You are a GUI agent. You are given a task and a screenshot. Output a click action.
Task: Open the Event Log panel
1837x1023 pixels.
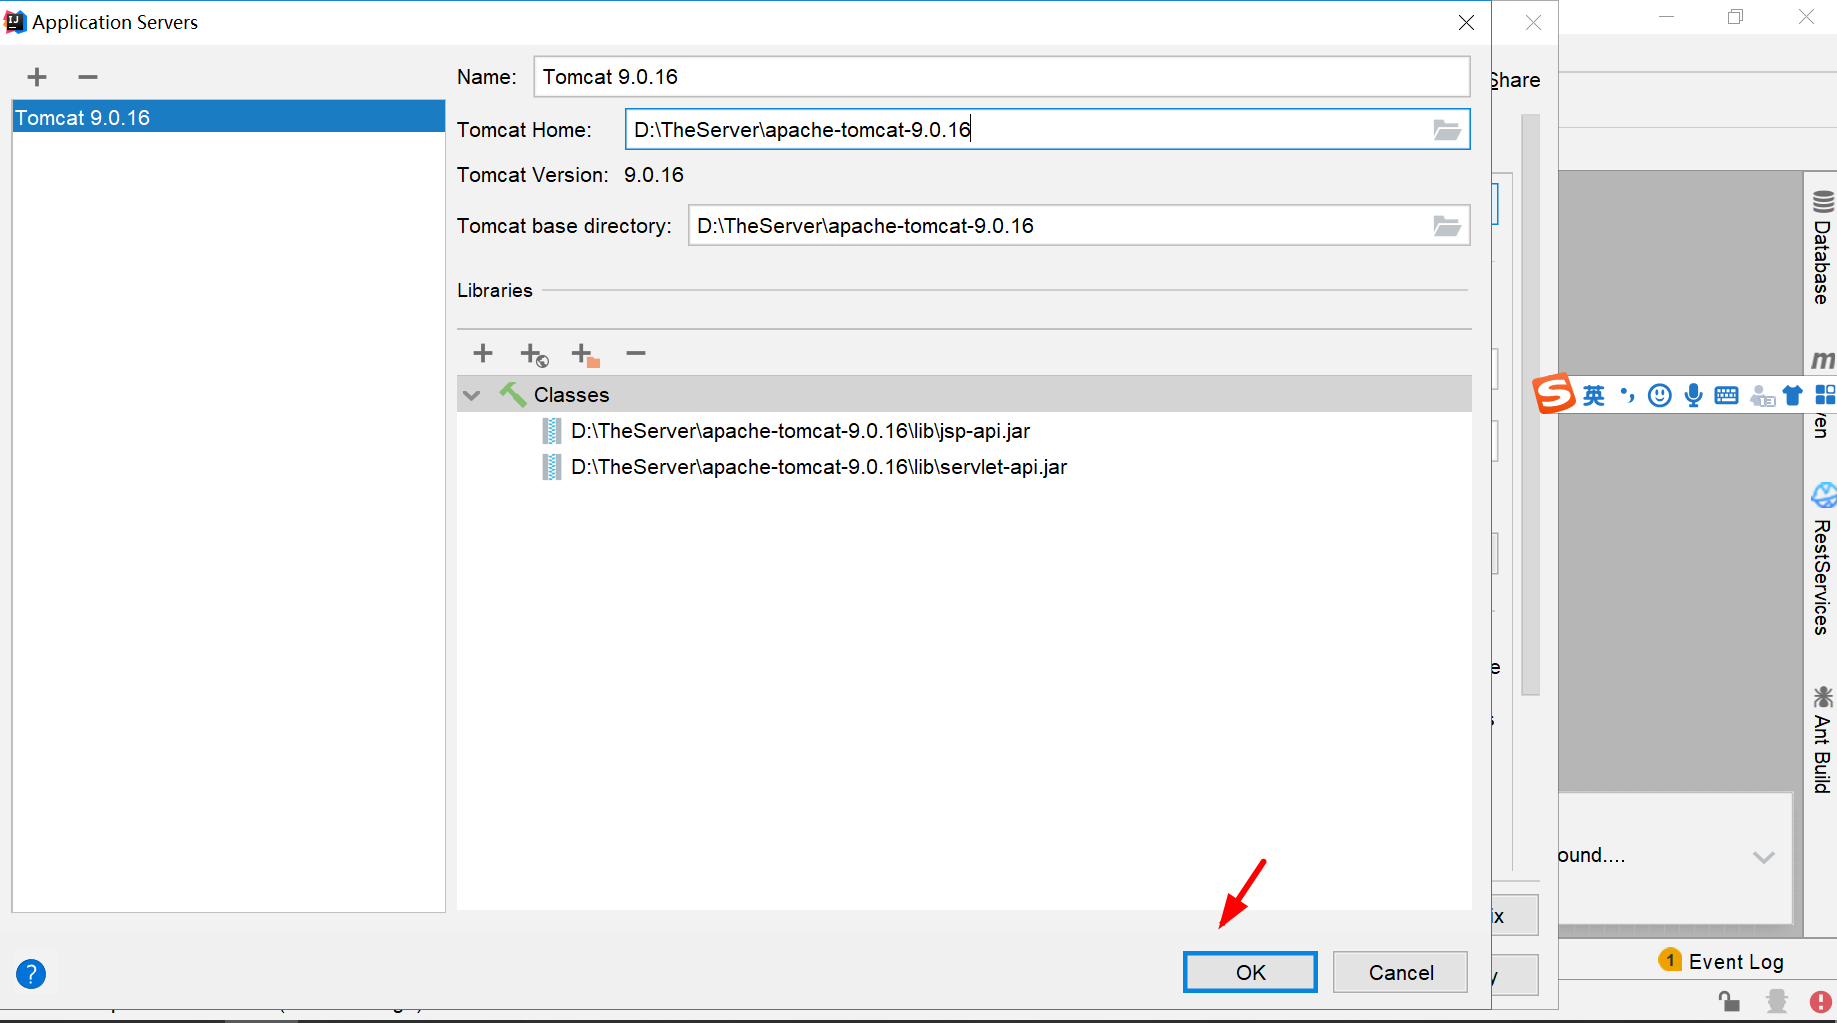click(1721, 961)
